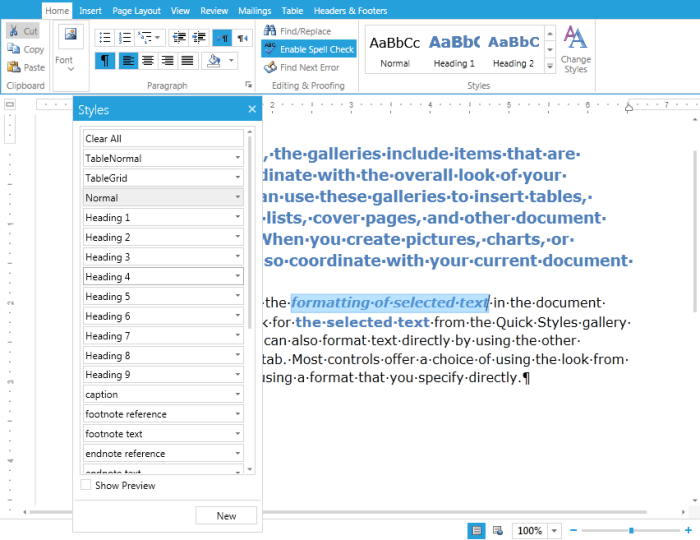Apply the Heading 2 quick style
Screen dimensions: 700x540
[513, 49]
